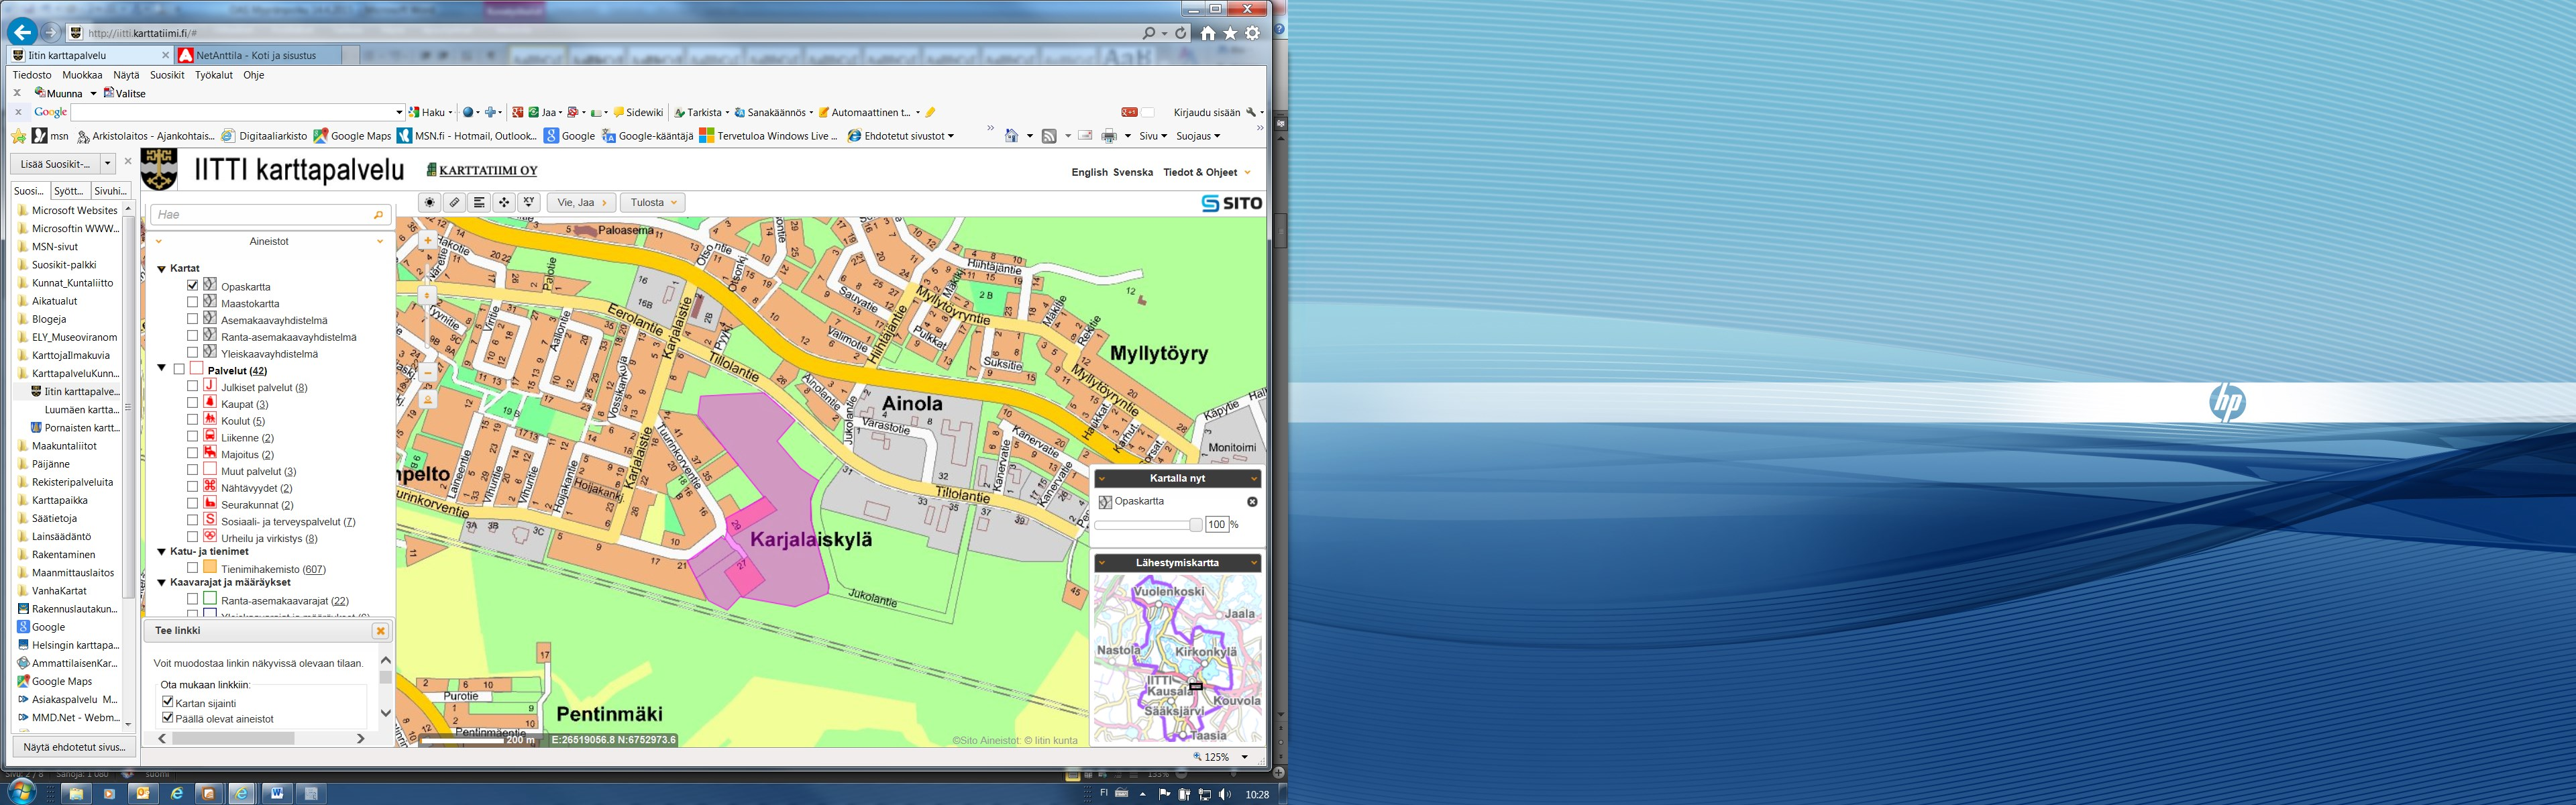This screenshot has width=2576, height=805.
Task: Enable Tienimihakemisto (607) checkbox
Action: click(x=193, y=569)
